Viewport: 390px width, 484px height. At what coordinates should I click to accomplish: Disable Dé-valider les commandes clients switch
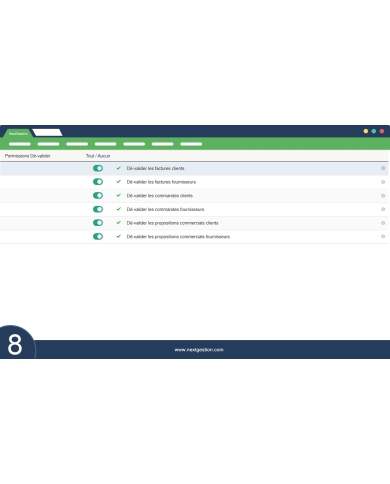(x=98, y=195)
